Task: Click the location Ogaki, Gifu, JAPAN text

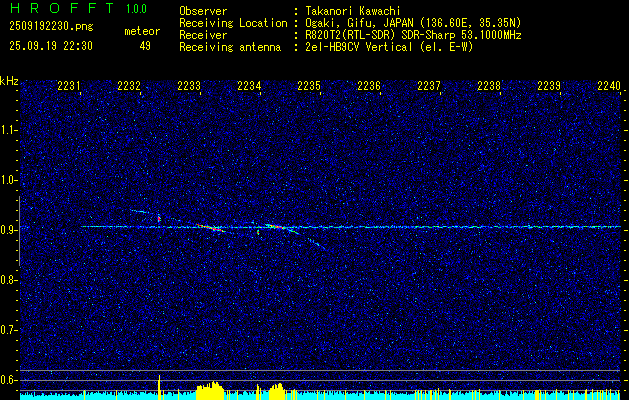Action: click(x=357, y=23)
